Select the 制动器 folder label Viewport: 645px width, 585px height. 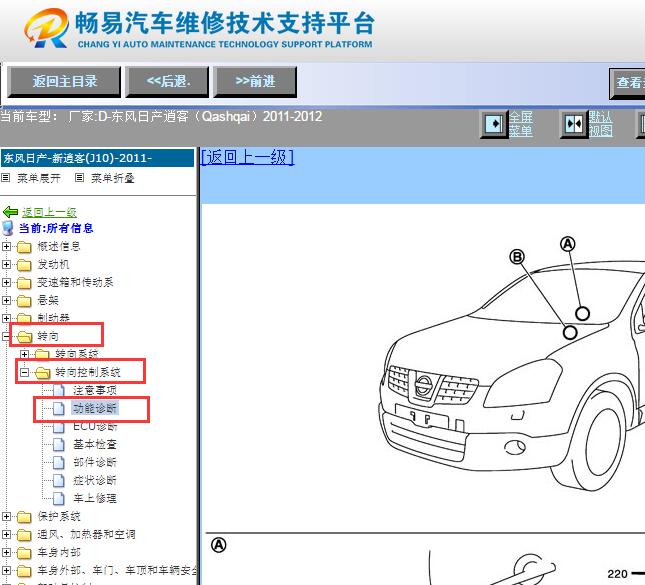[x=53, y=318]
